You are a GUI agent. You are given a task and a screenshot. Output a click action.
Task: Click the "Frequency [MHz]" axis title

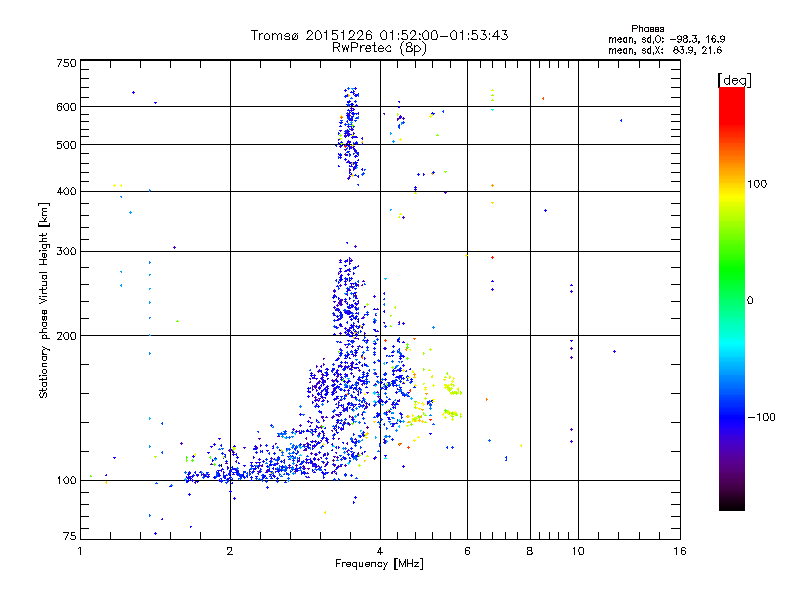[379, 564]
